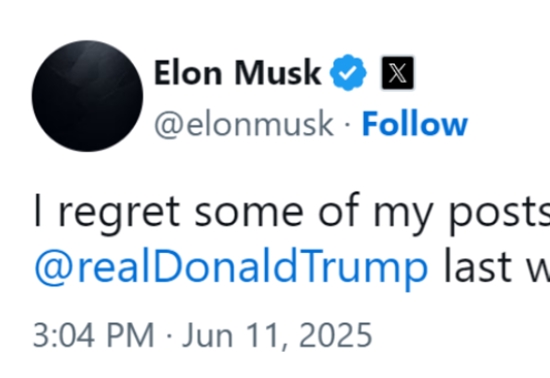
Task: Click the word "of" in the tweet
Action: point(339,210)
